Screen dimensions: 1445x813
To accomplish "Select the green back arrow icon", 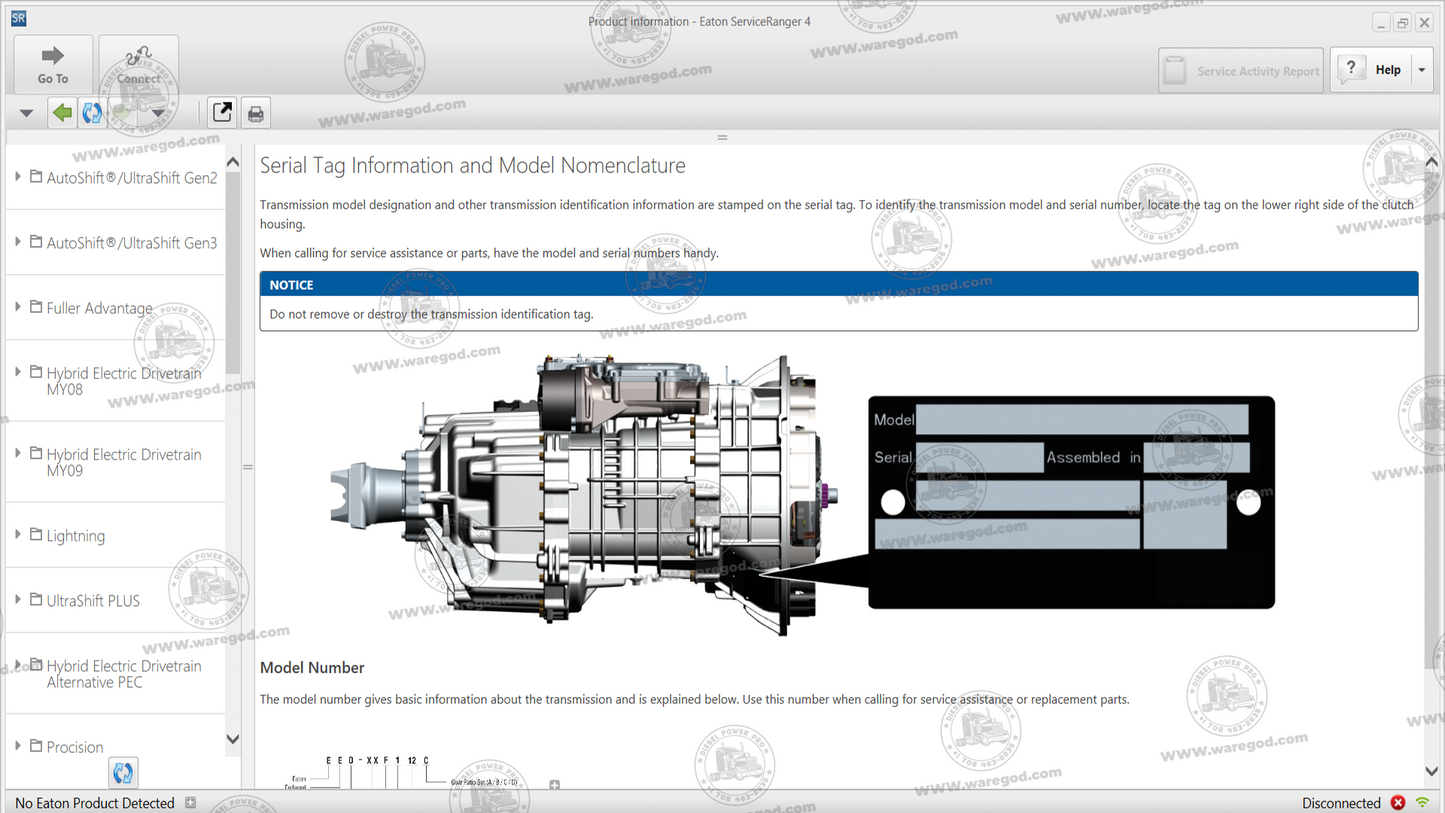I will [61, 112].
